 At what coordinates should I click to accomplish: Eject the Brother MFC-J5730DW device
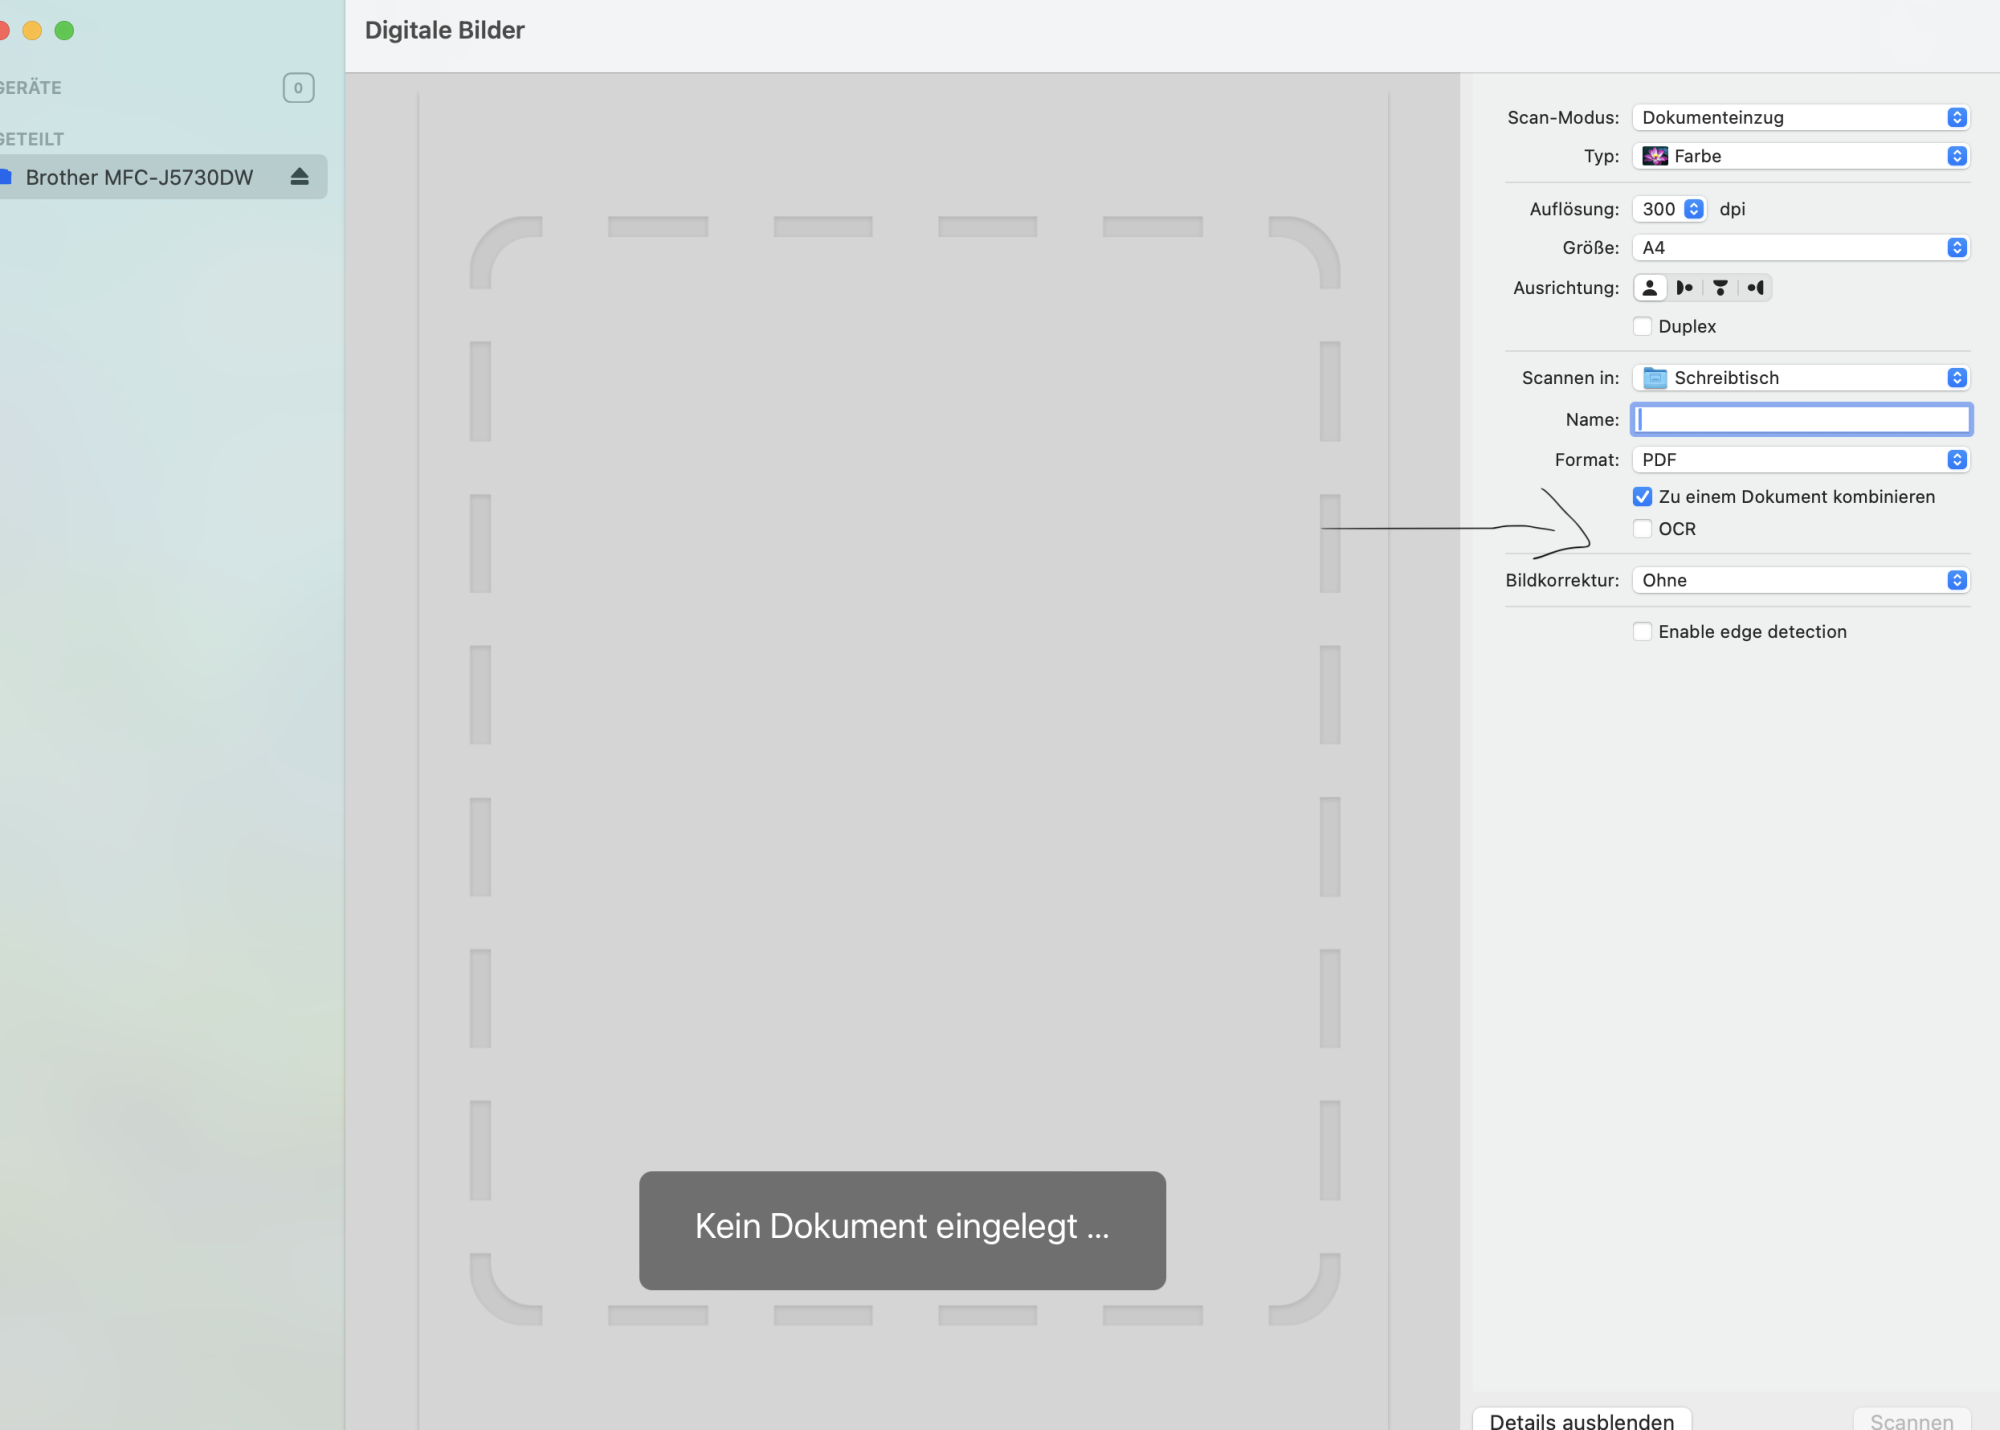(299, 177)
